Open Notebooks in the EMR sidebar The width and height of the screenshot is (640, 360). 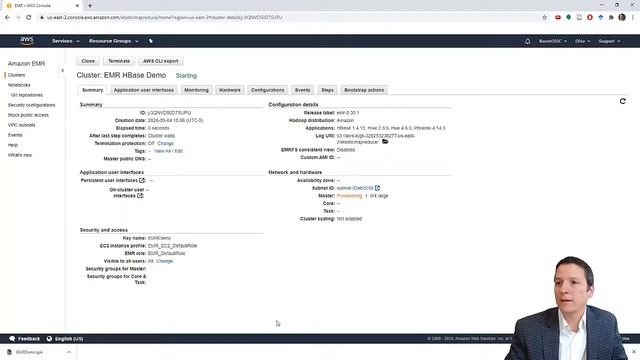pyautogui.click(x=19, y=85)
